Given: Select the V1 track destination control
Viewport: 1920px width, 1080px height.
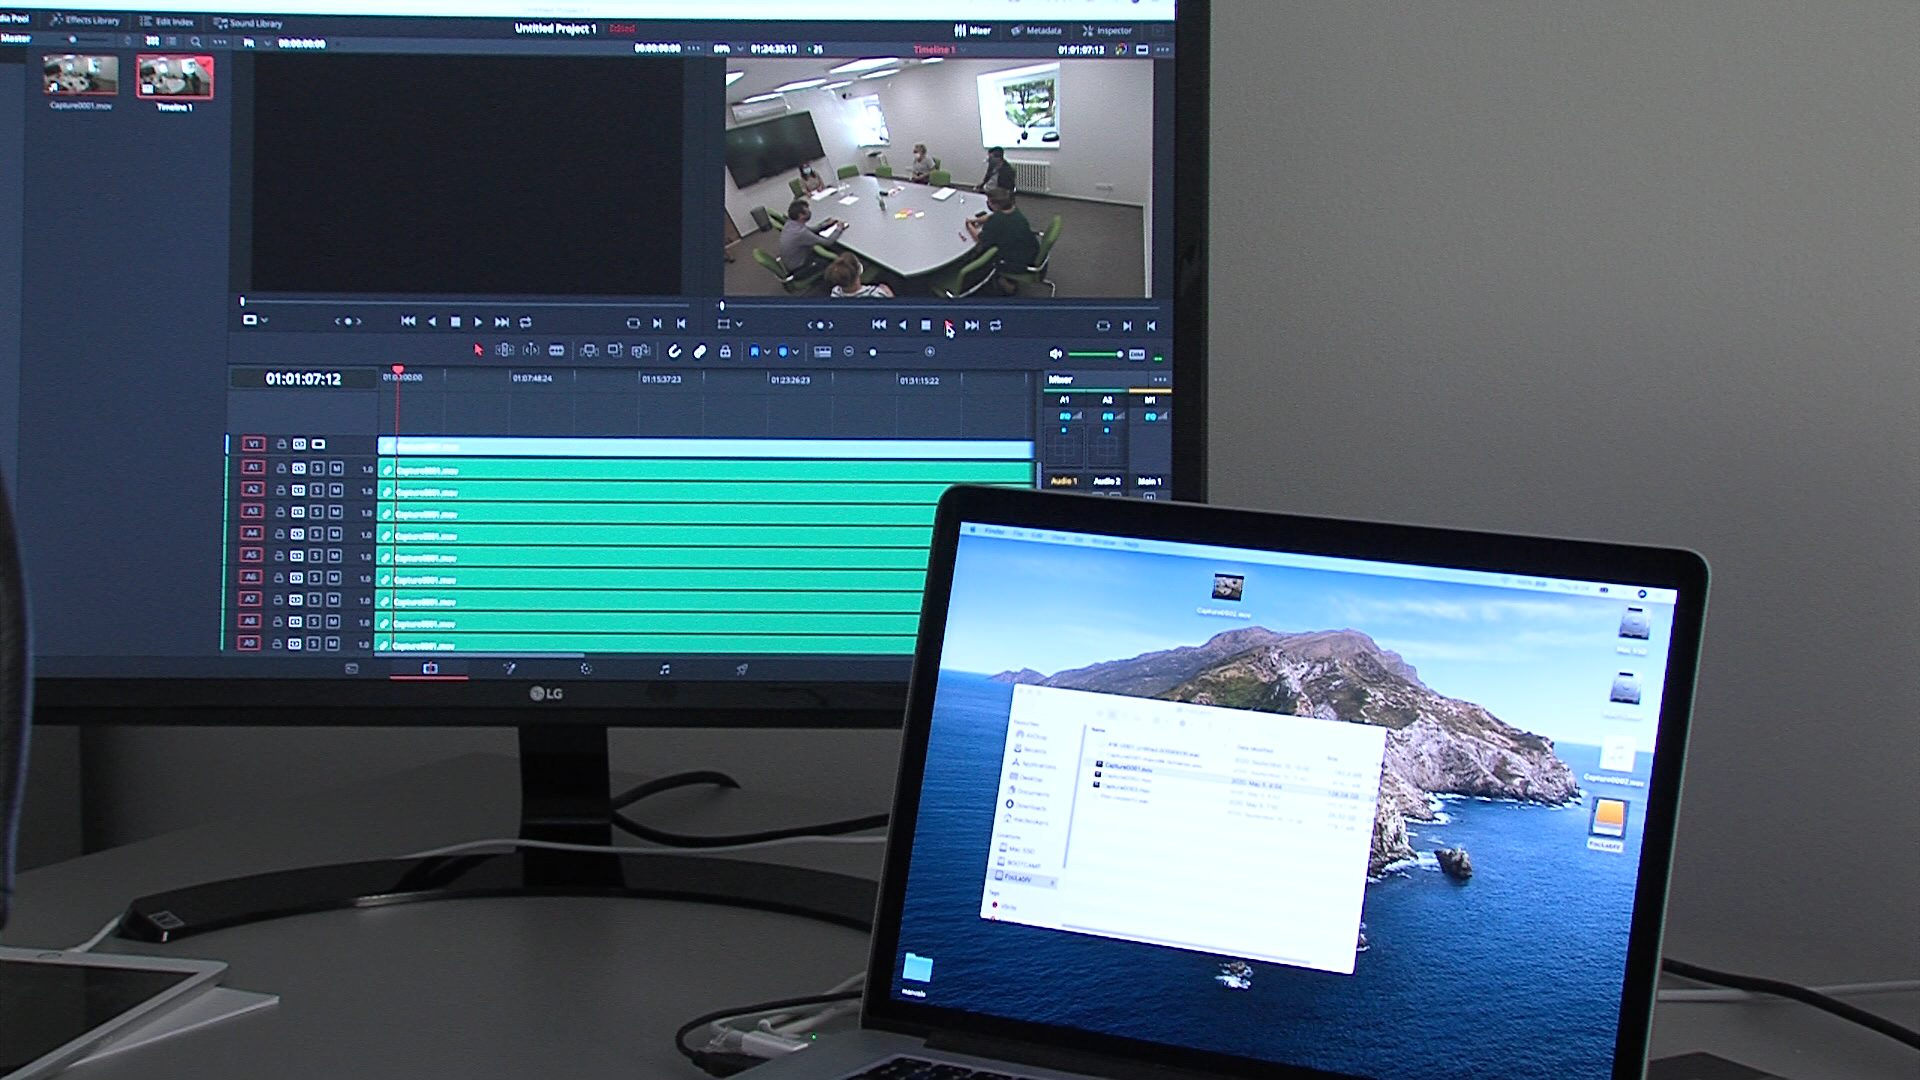Looking at the screenshot, I should click(x=254, y=443).
